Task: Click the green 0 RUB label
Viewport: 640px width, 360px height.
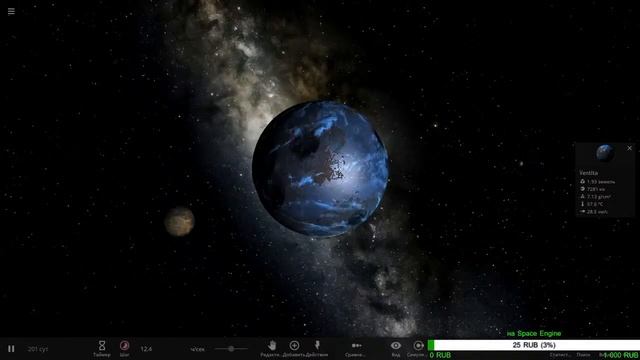Action: [x=440, y=355]
